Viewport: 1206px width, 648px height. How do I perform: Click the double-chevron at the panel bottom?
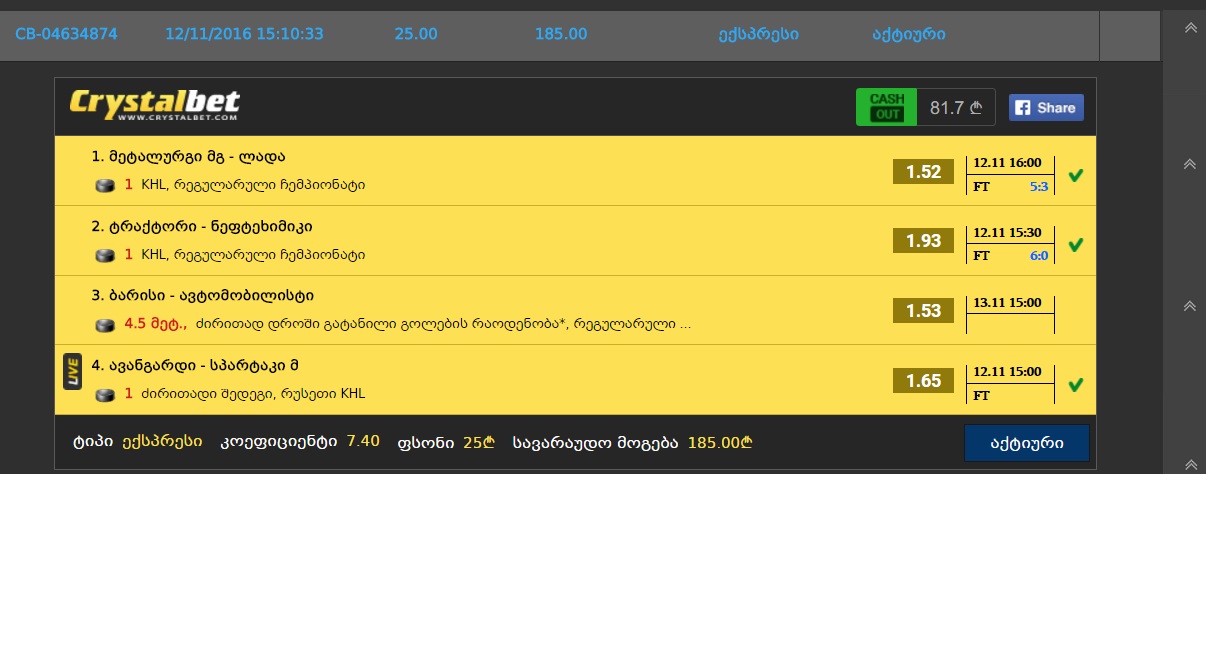(1190, 465)
